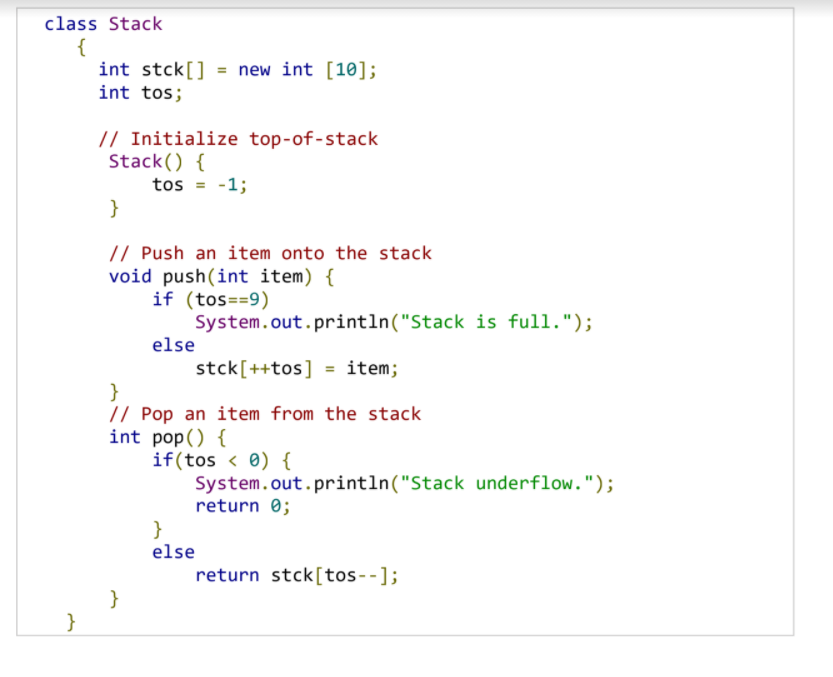Screen dimensions: 833x677
Task: Click the 'if (tos==9)' condition
Action: coord(211,299)
